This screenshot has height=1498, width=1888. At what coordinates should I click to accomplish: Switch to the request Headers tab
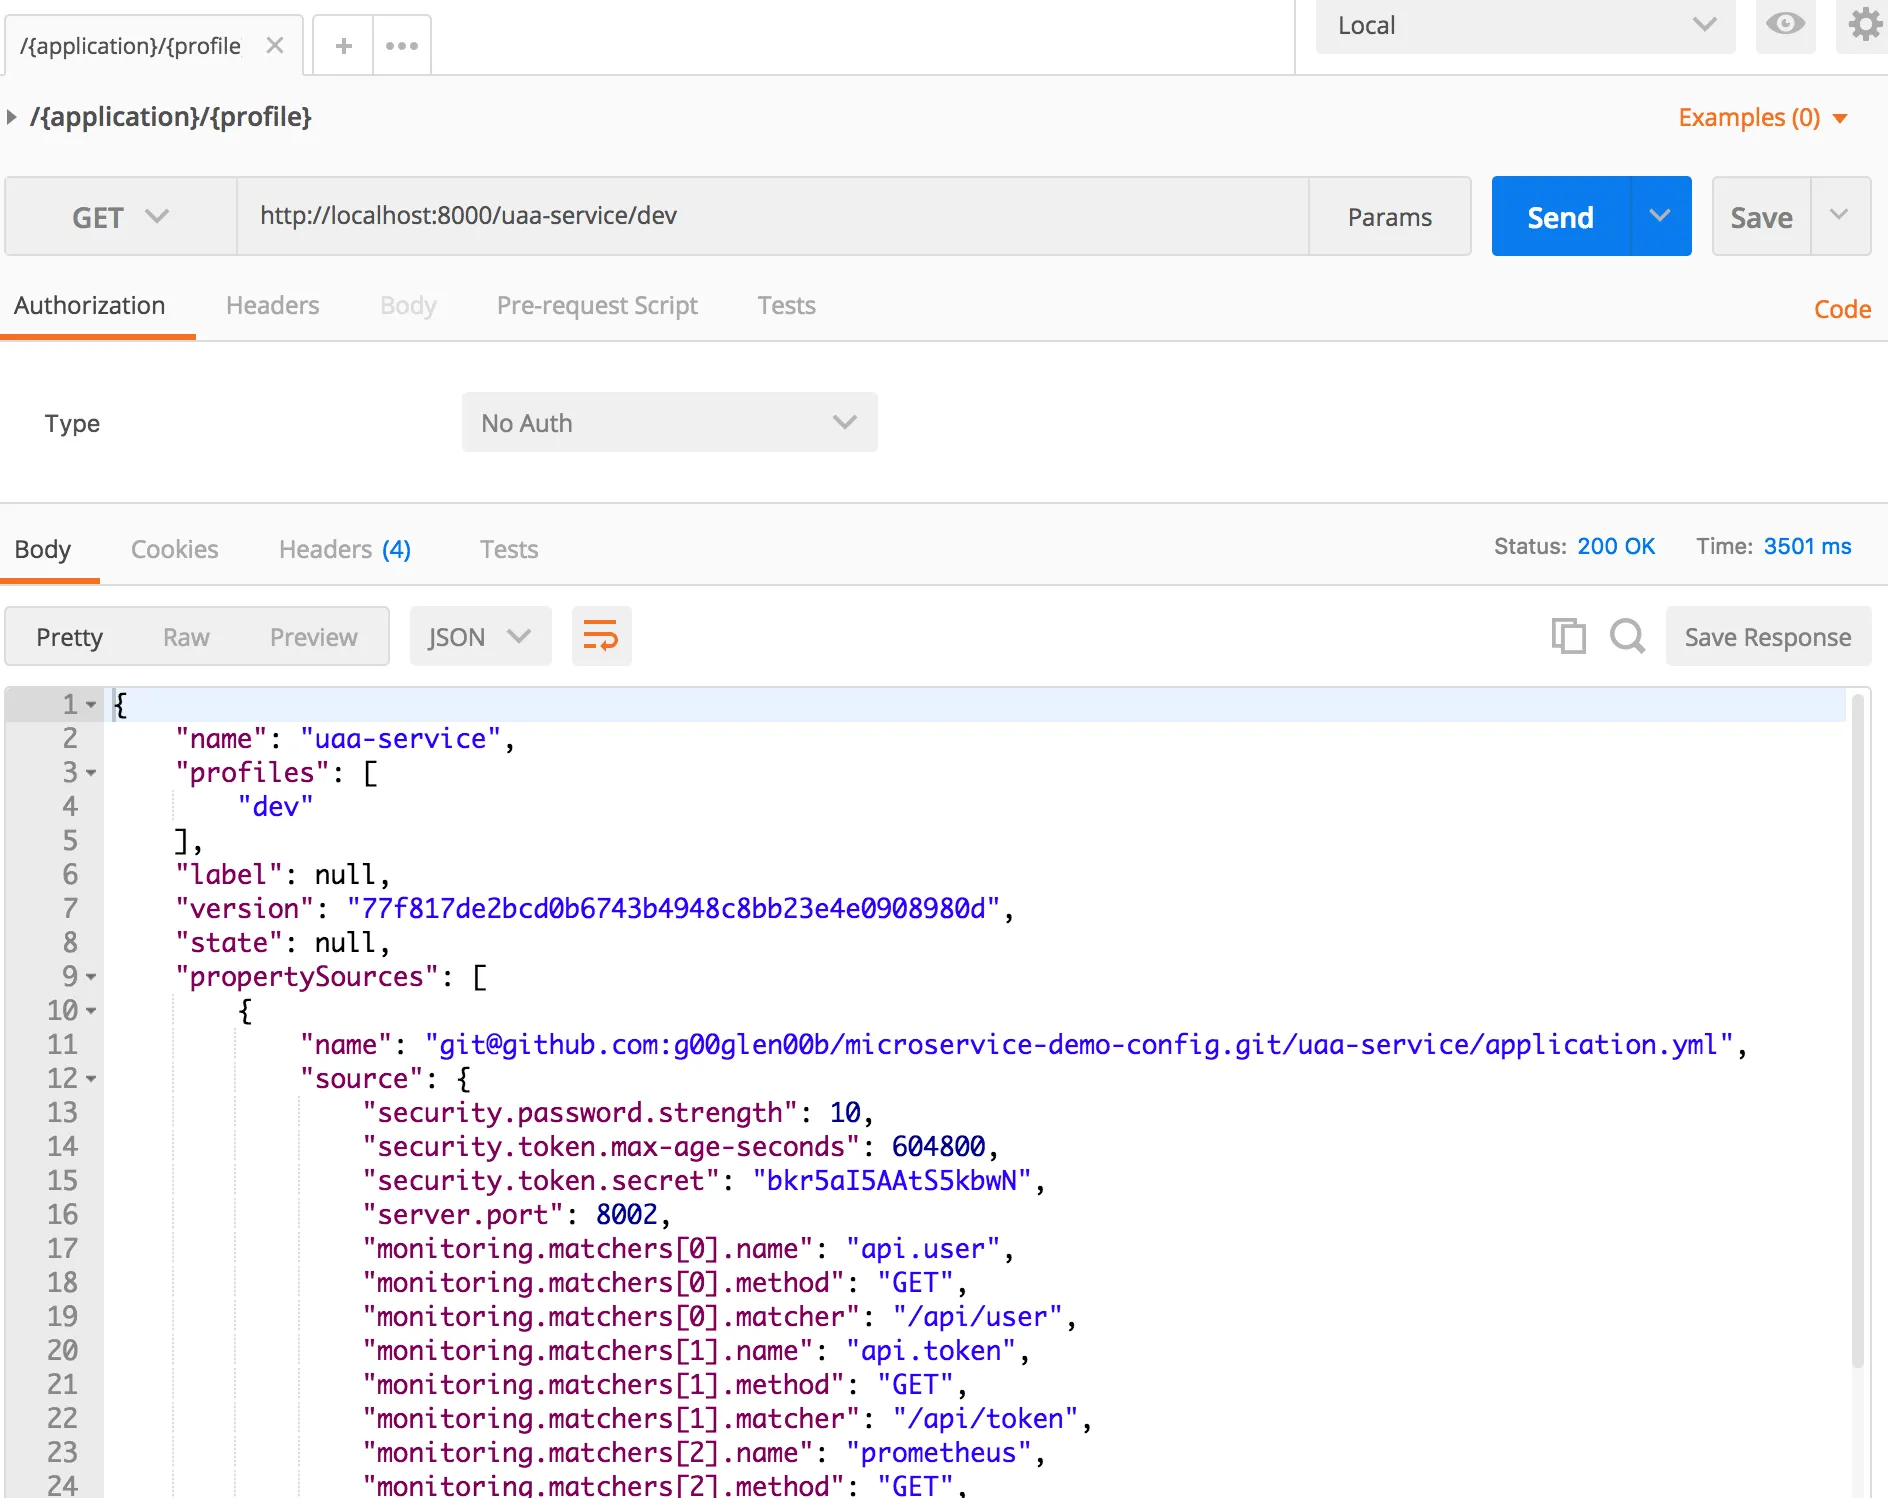(272, 306)
